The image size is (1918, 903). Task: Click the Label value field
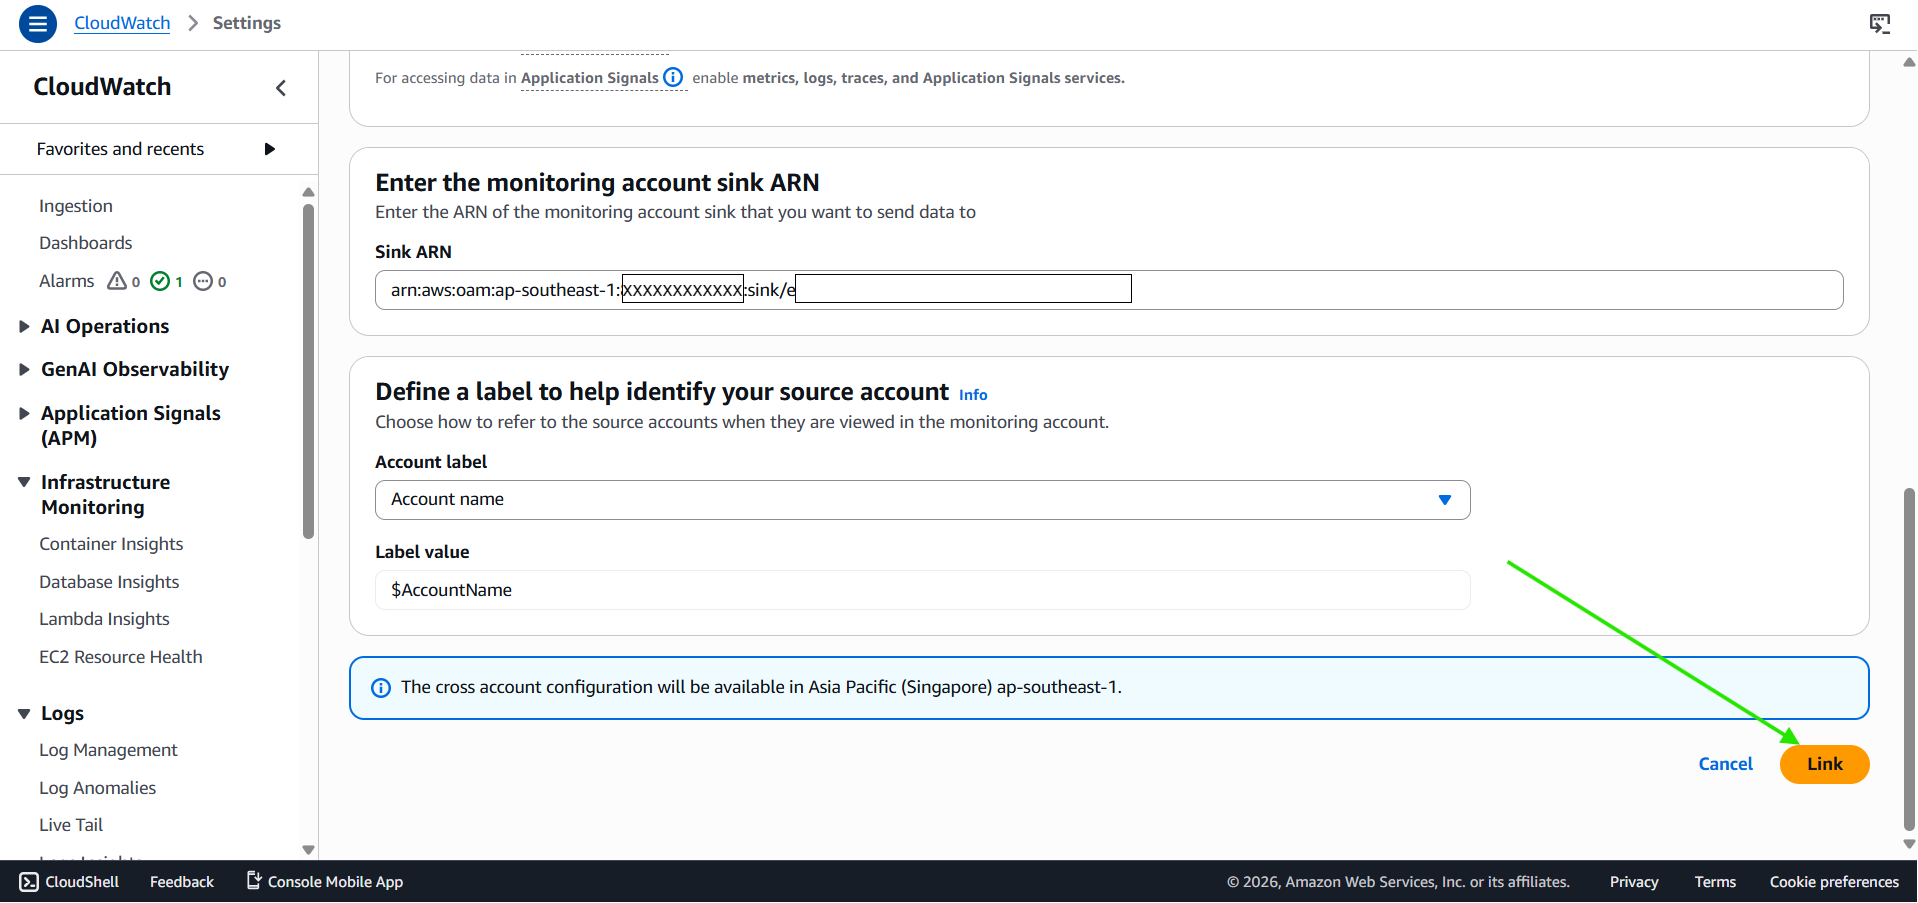click(922, 590)
